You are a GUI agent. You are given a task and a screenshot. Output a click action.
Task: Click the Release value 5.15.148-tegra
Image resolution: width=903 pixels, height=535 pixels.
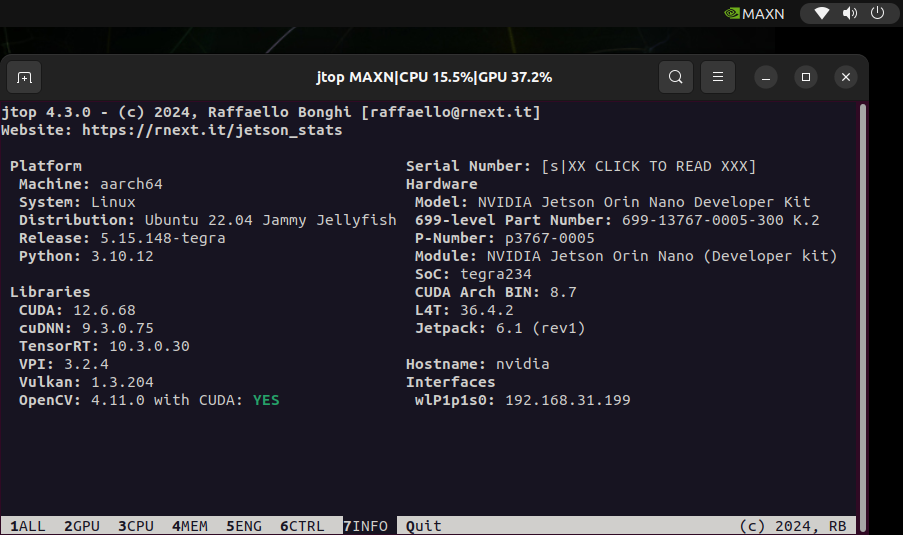coord(162,238)
